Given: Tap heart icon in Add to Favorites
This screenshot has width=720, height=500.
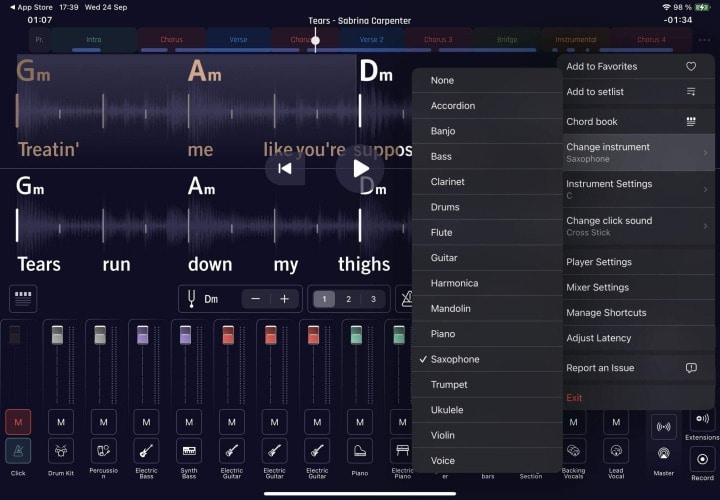Looking at the screenshot, I should click(691, 66).
